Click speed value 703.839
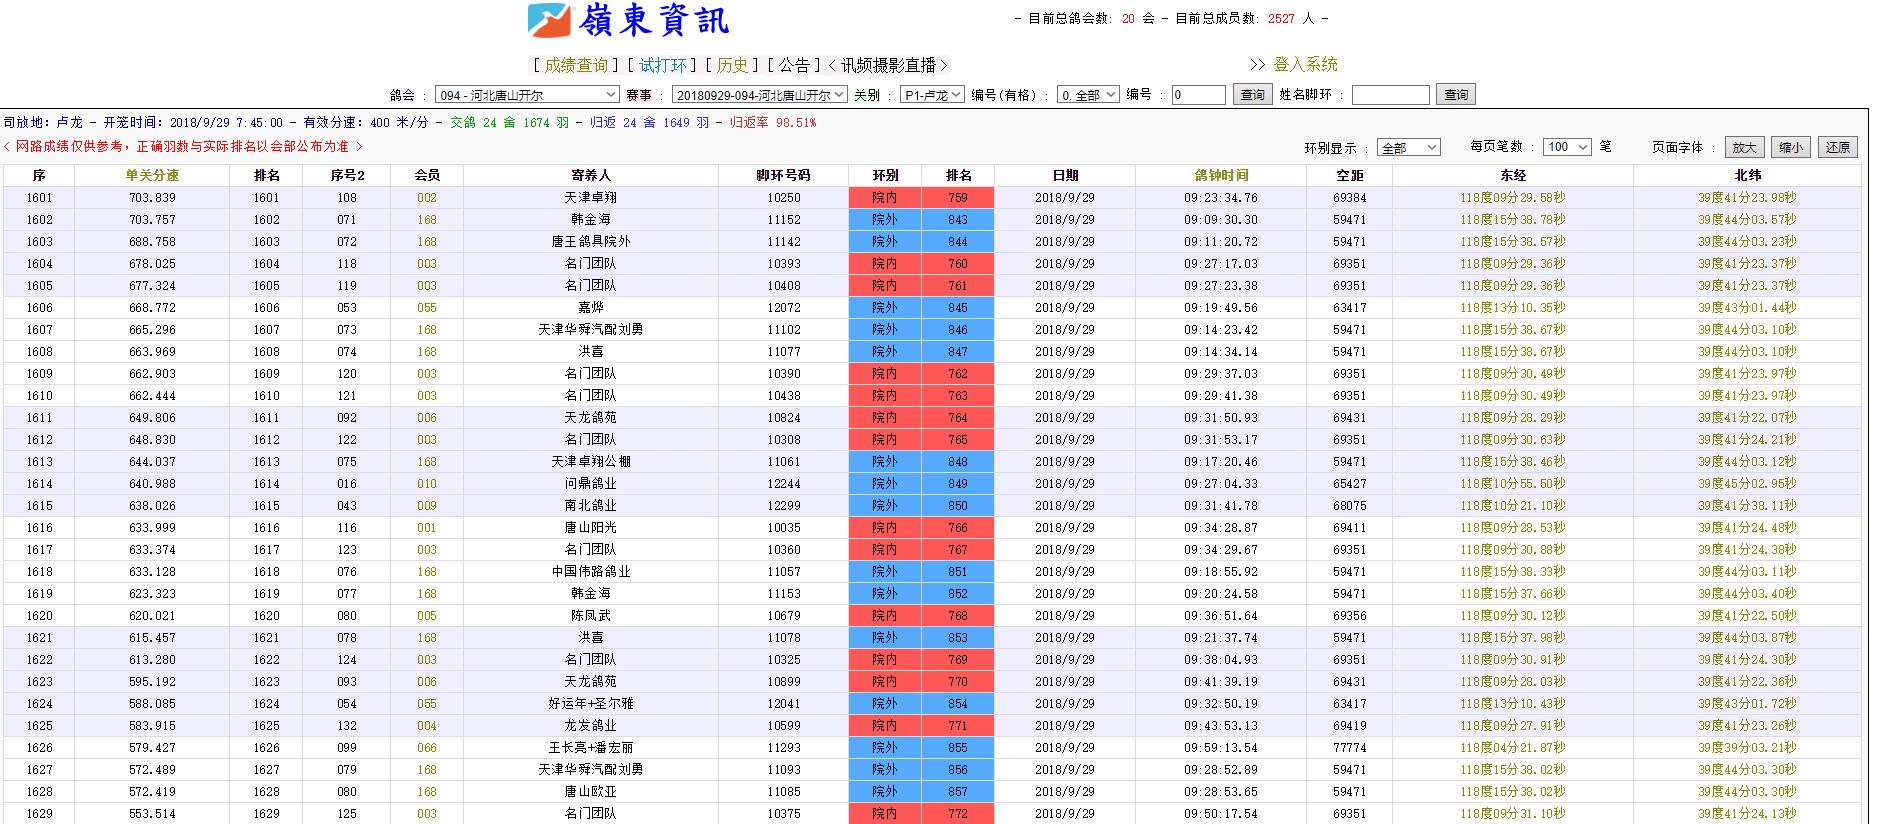 tap(152, 198)
